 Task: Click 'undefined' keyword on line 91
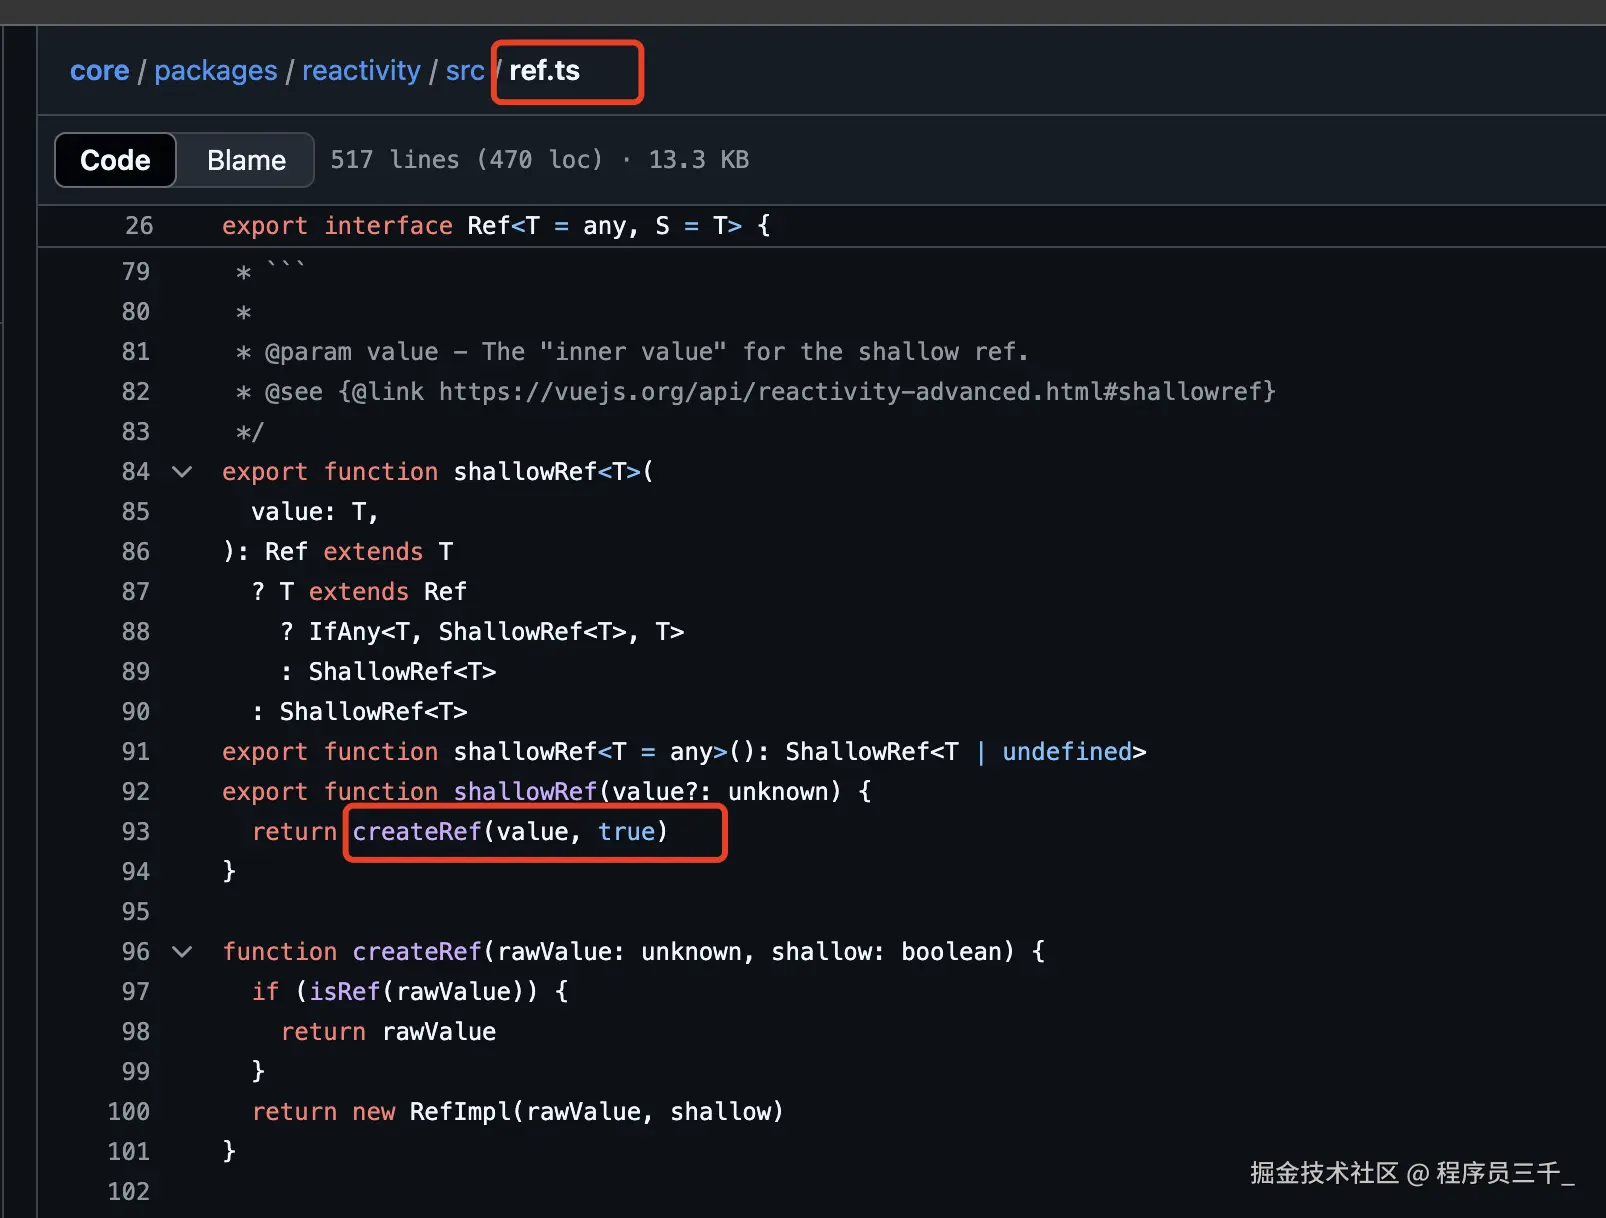point(1067,752)
